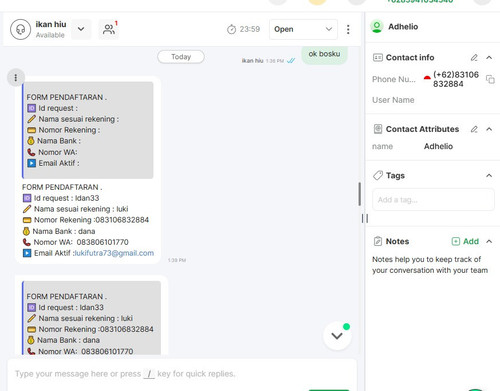This screenshot has width=500, height=391.
Task: Open the lukifutra73@gmail.com email link
Action: pyautogui.click(x=114, y=253)
